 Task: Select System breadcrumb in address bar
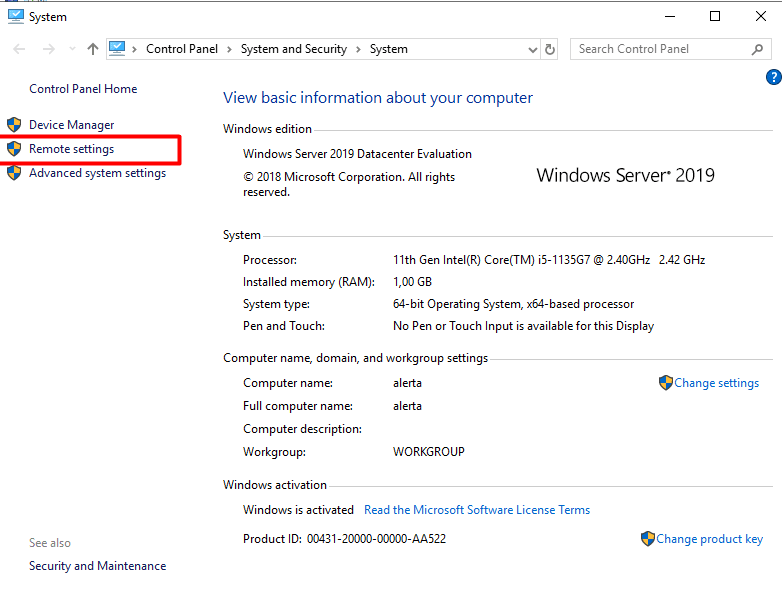[389, 49]
